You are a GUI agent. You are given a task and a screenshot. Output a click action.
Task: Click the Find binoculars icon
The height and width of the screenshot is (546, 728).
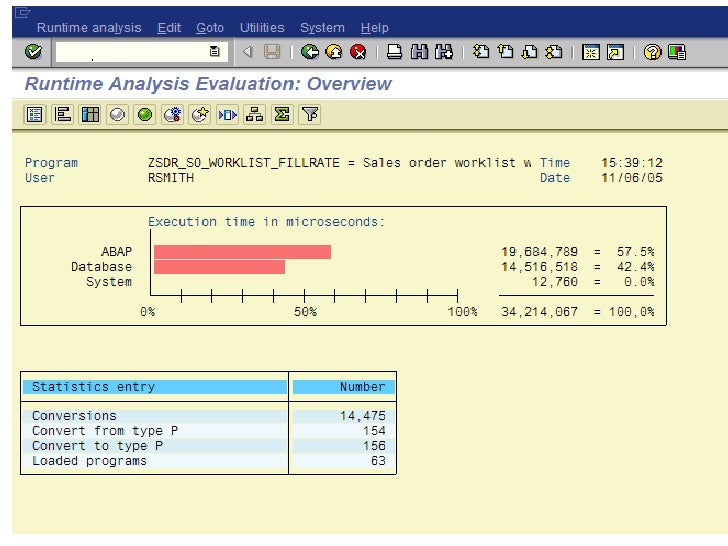click(x=419, y=52)
